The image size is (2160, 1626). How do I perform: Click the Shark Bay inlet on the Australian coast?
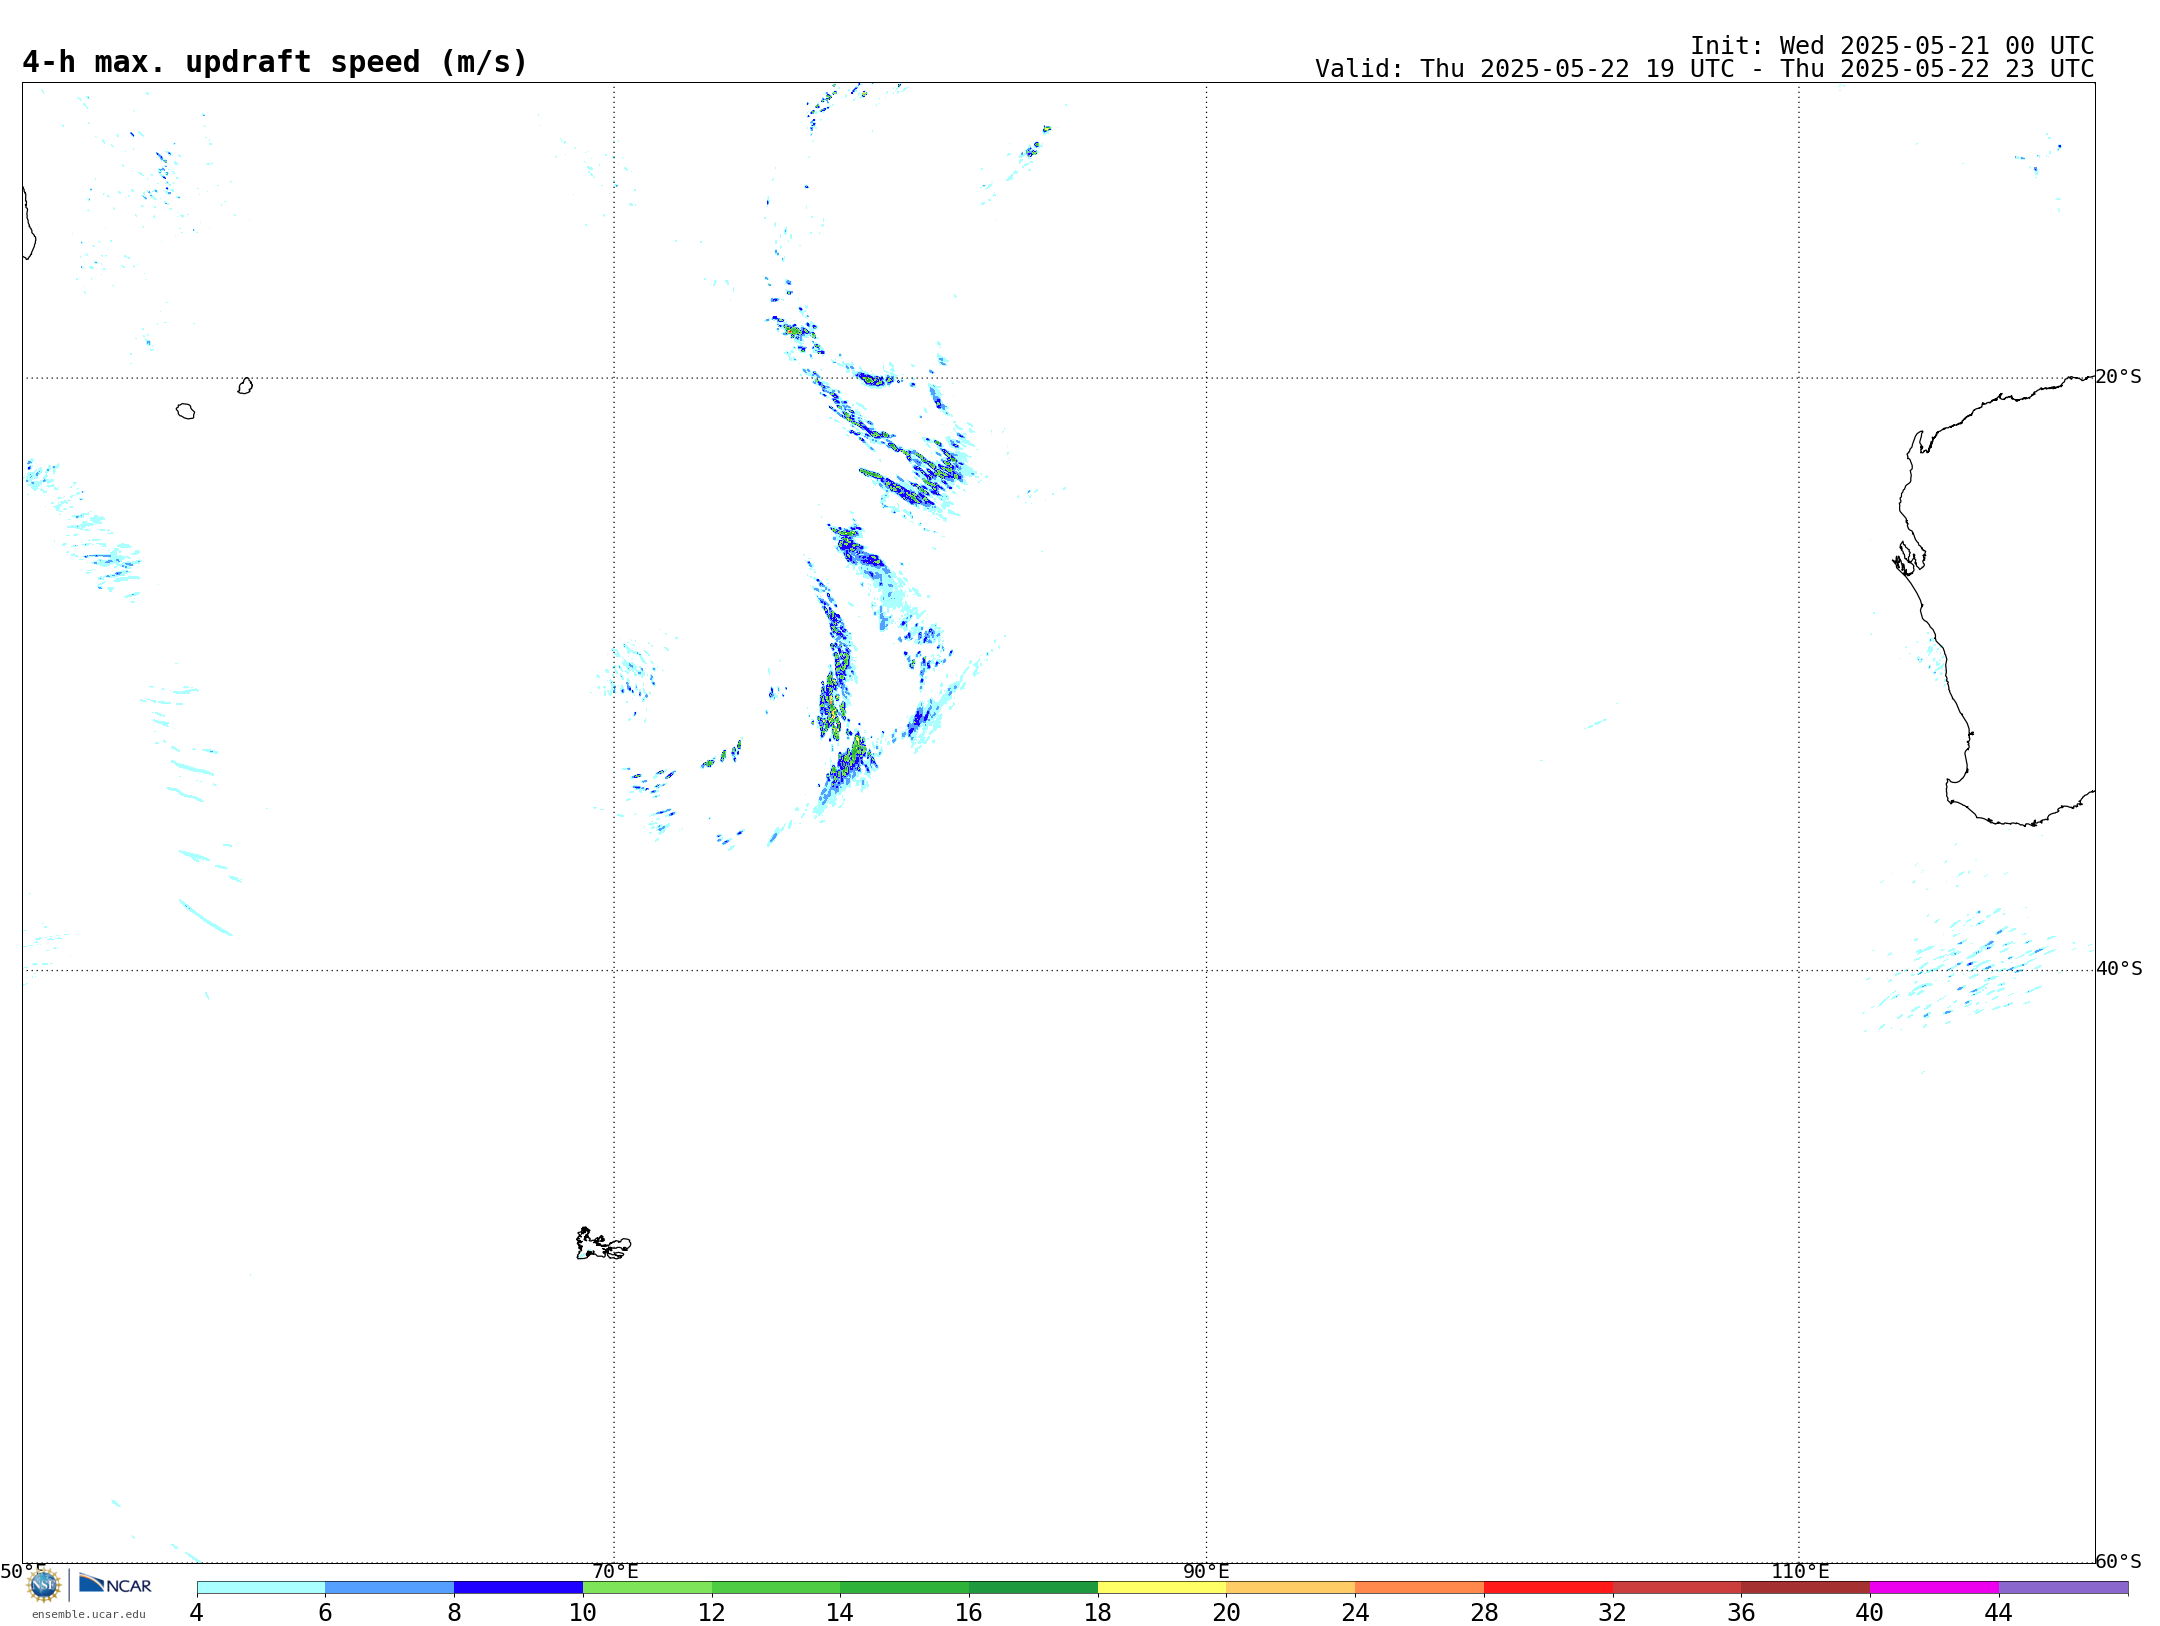(1909, 558)
